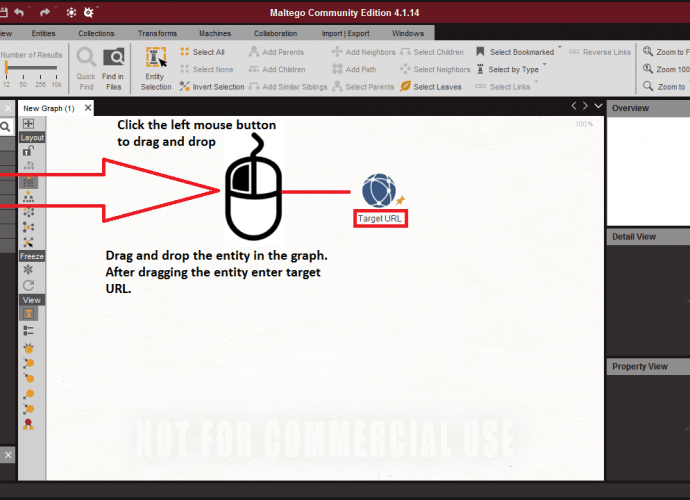This screenshot has width=690, height=500.
Task: Switch to the list view icon
Action: click(29, 331)
